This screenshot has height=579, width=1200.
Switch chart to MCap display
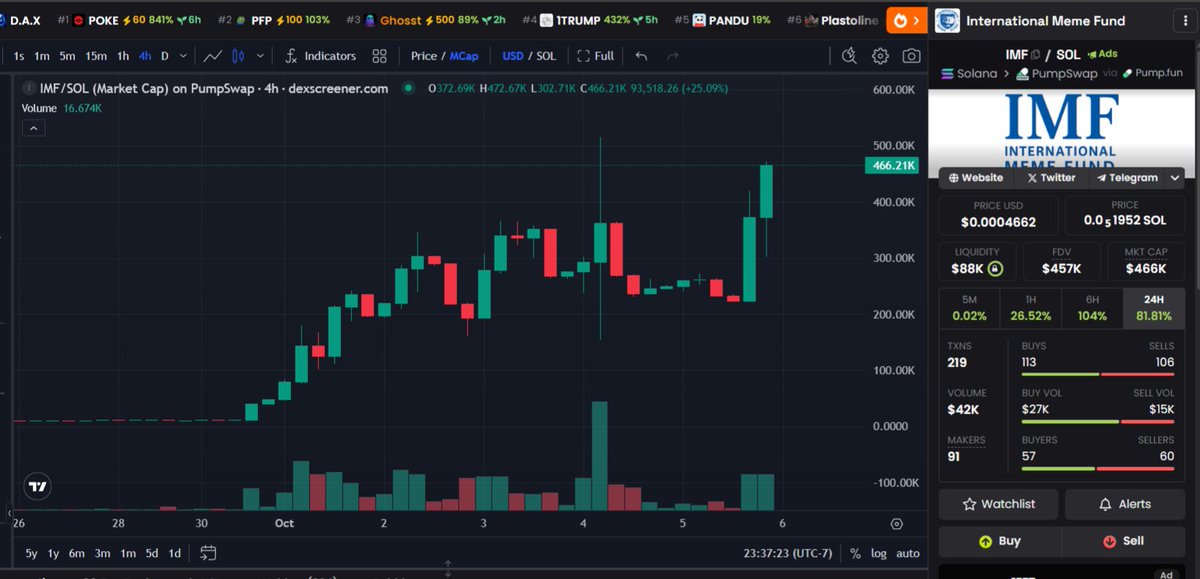coord(464,56)
